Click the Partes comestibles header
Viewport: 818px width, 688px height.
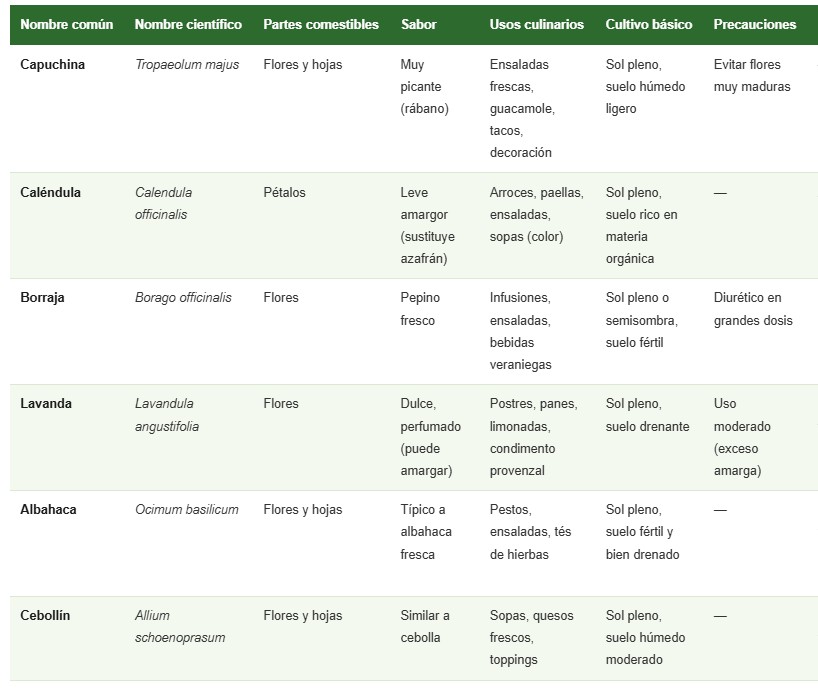pyautogui.click(x=321, y=24)
